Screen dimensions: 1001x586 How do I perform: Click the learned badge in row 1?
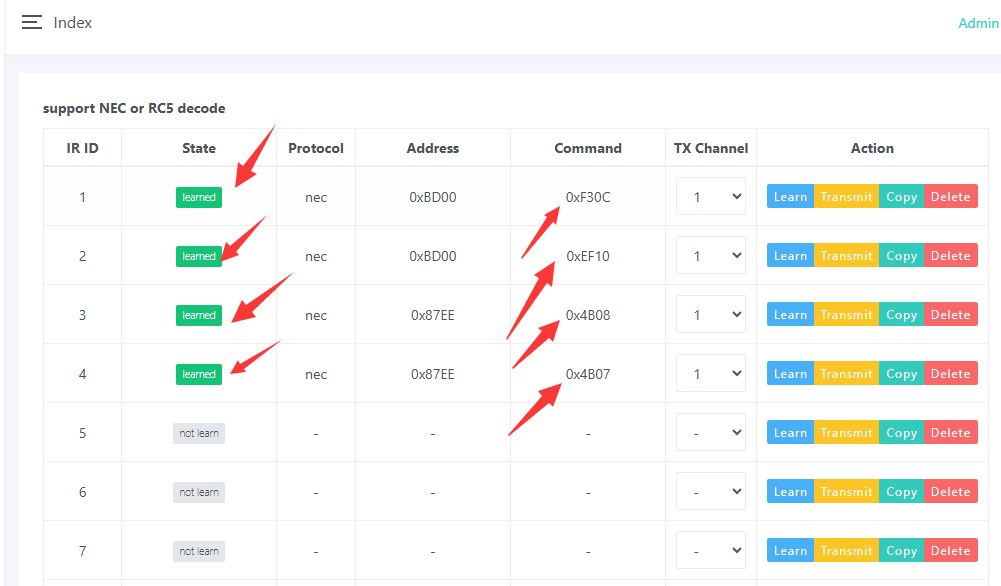[x=198, y=197]
